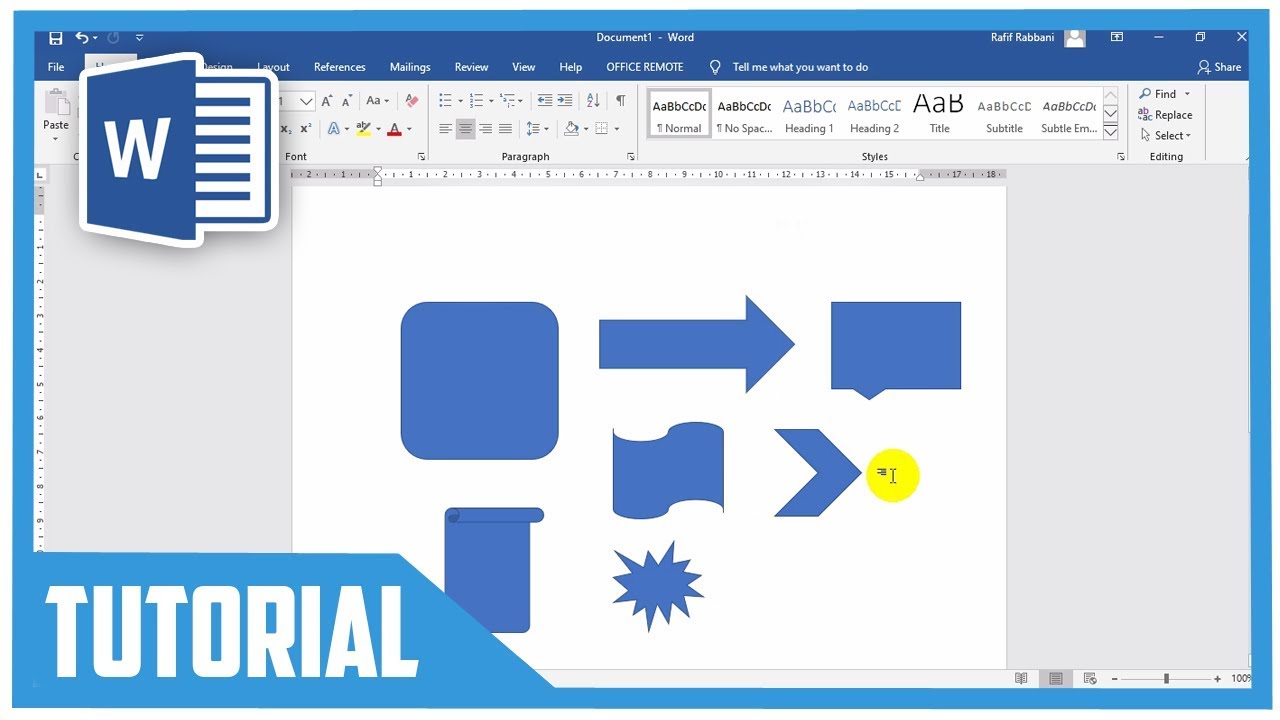Open the Mailings ribbon tab
The height and width of the screenshot is (720, 1280).
410,67
